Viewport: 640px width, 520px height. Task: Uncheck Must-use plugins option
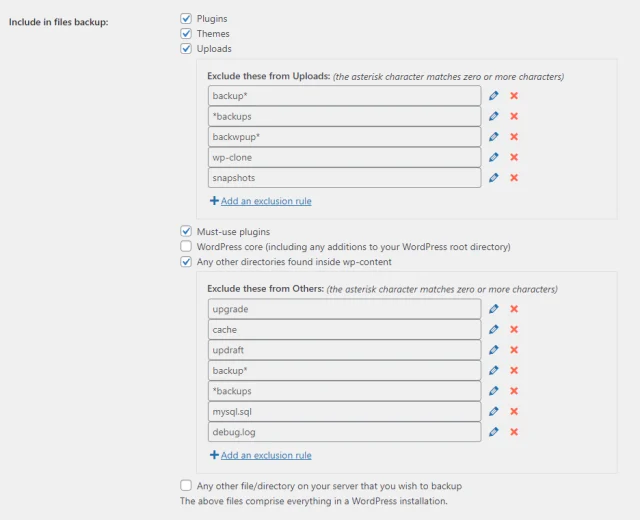186,231
